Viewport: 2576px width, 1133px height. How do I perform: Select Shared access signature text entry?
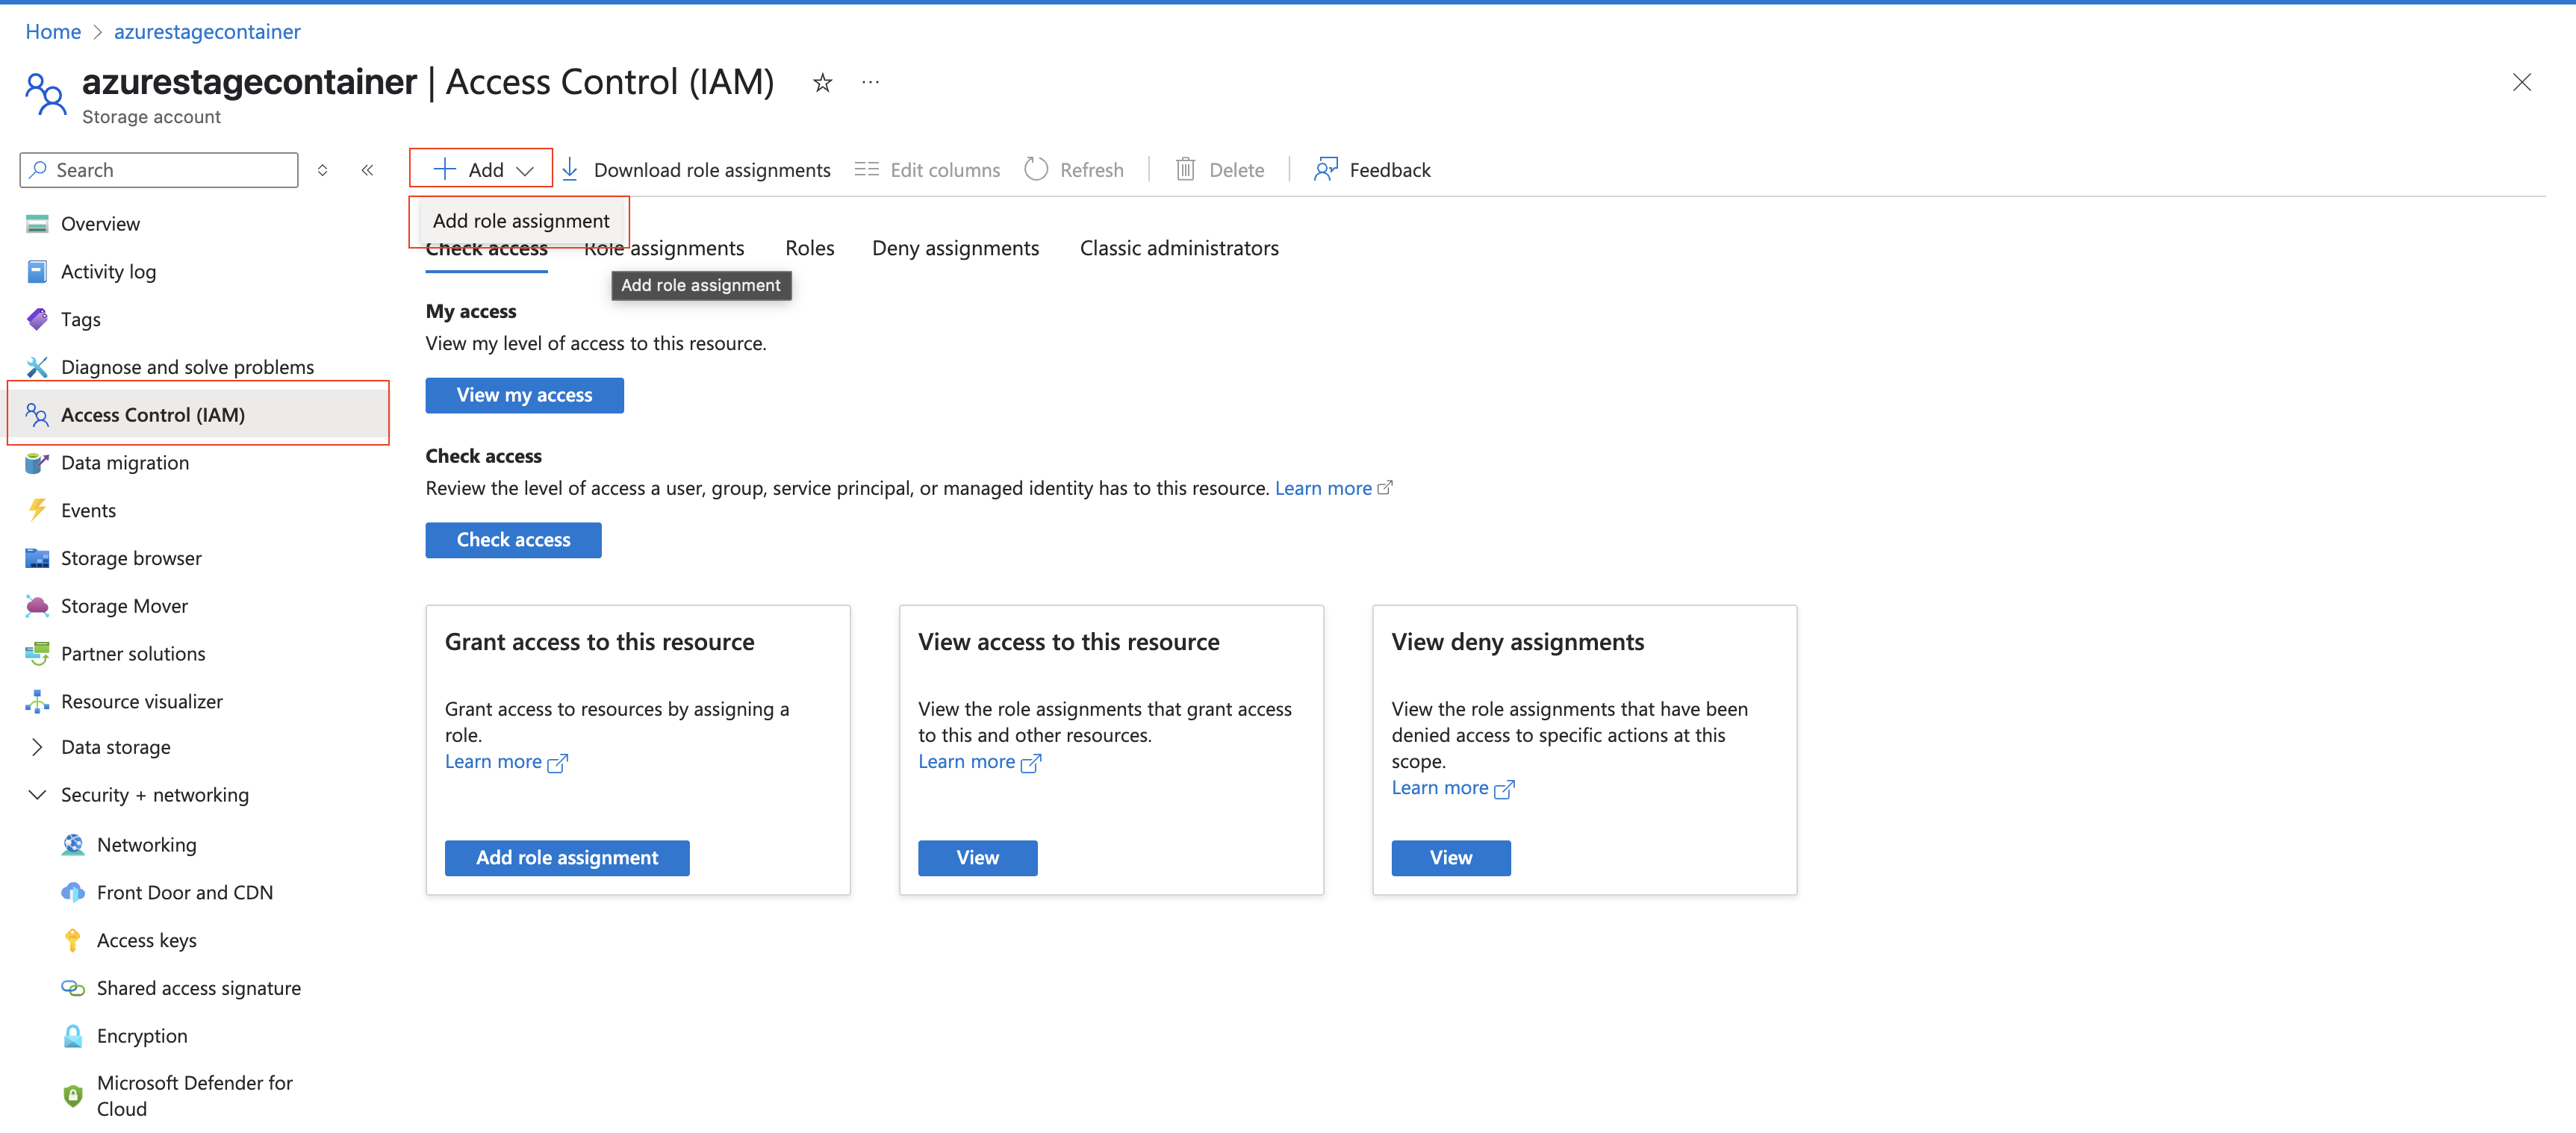pos(199,988)
